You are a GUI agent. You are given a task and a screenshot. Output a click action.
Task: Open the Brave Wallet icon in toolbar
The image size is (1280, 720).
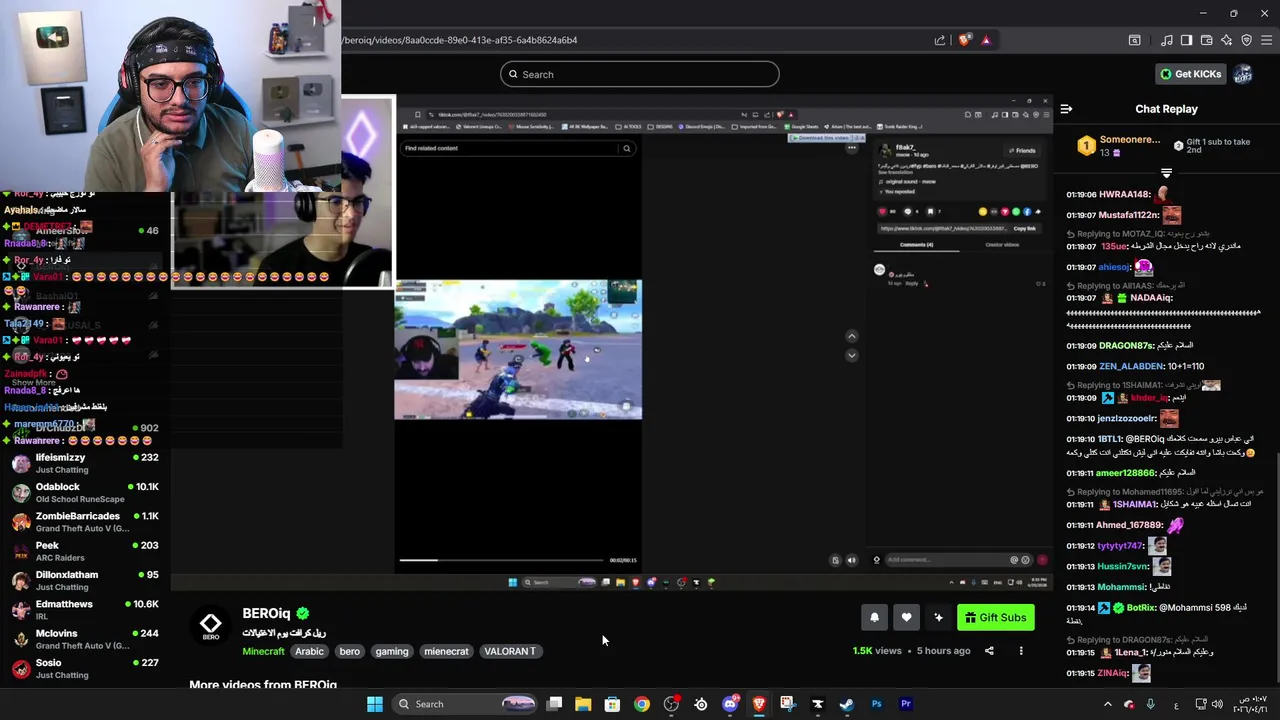1207,40
